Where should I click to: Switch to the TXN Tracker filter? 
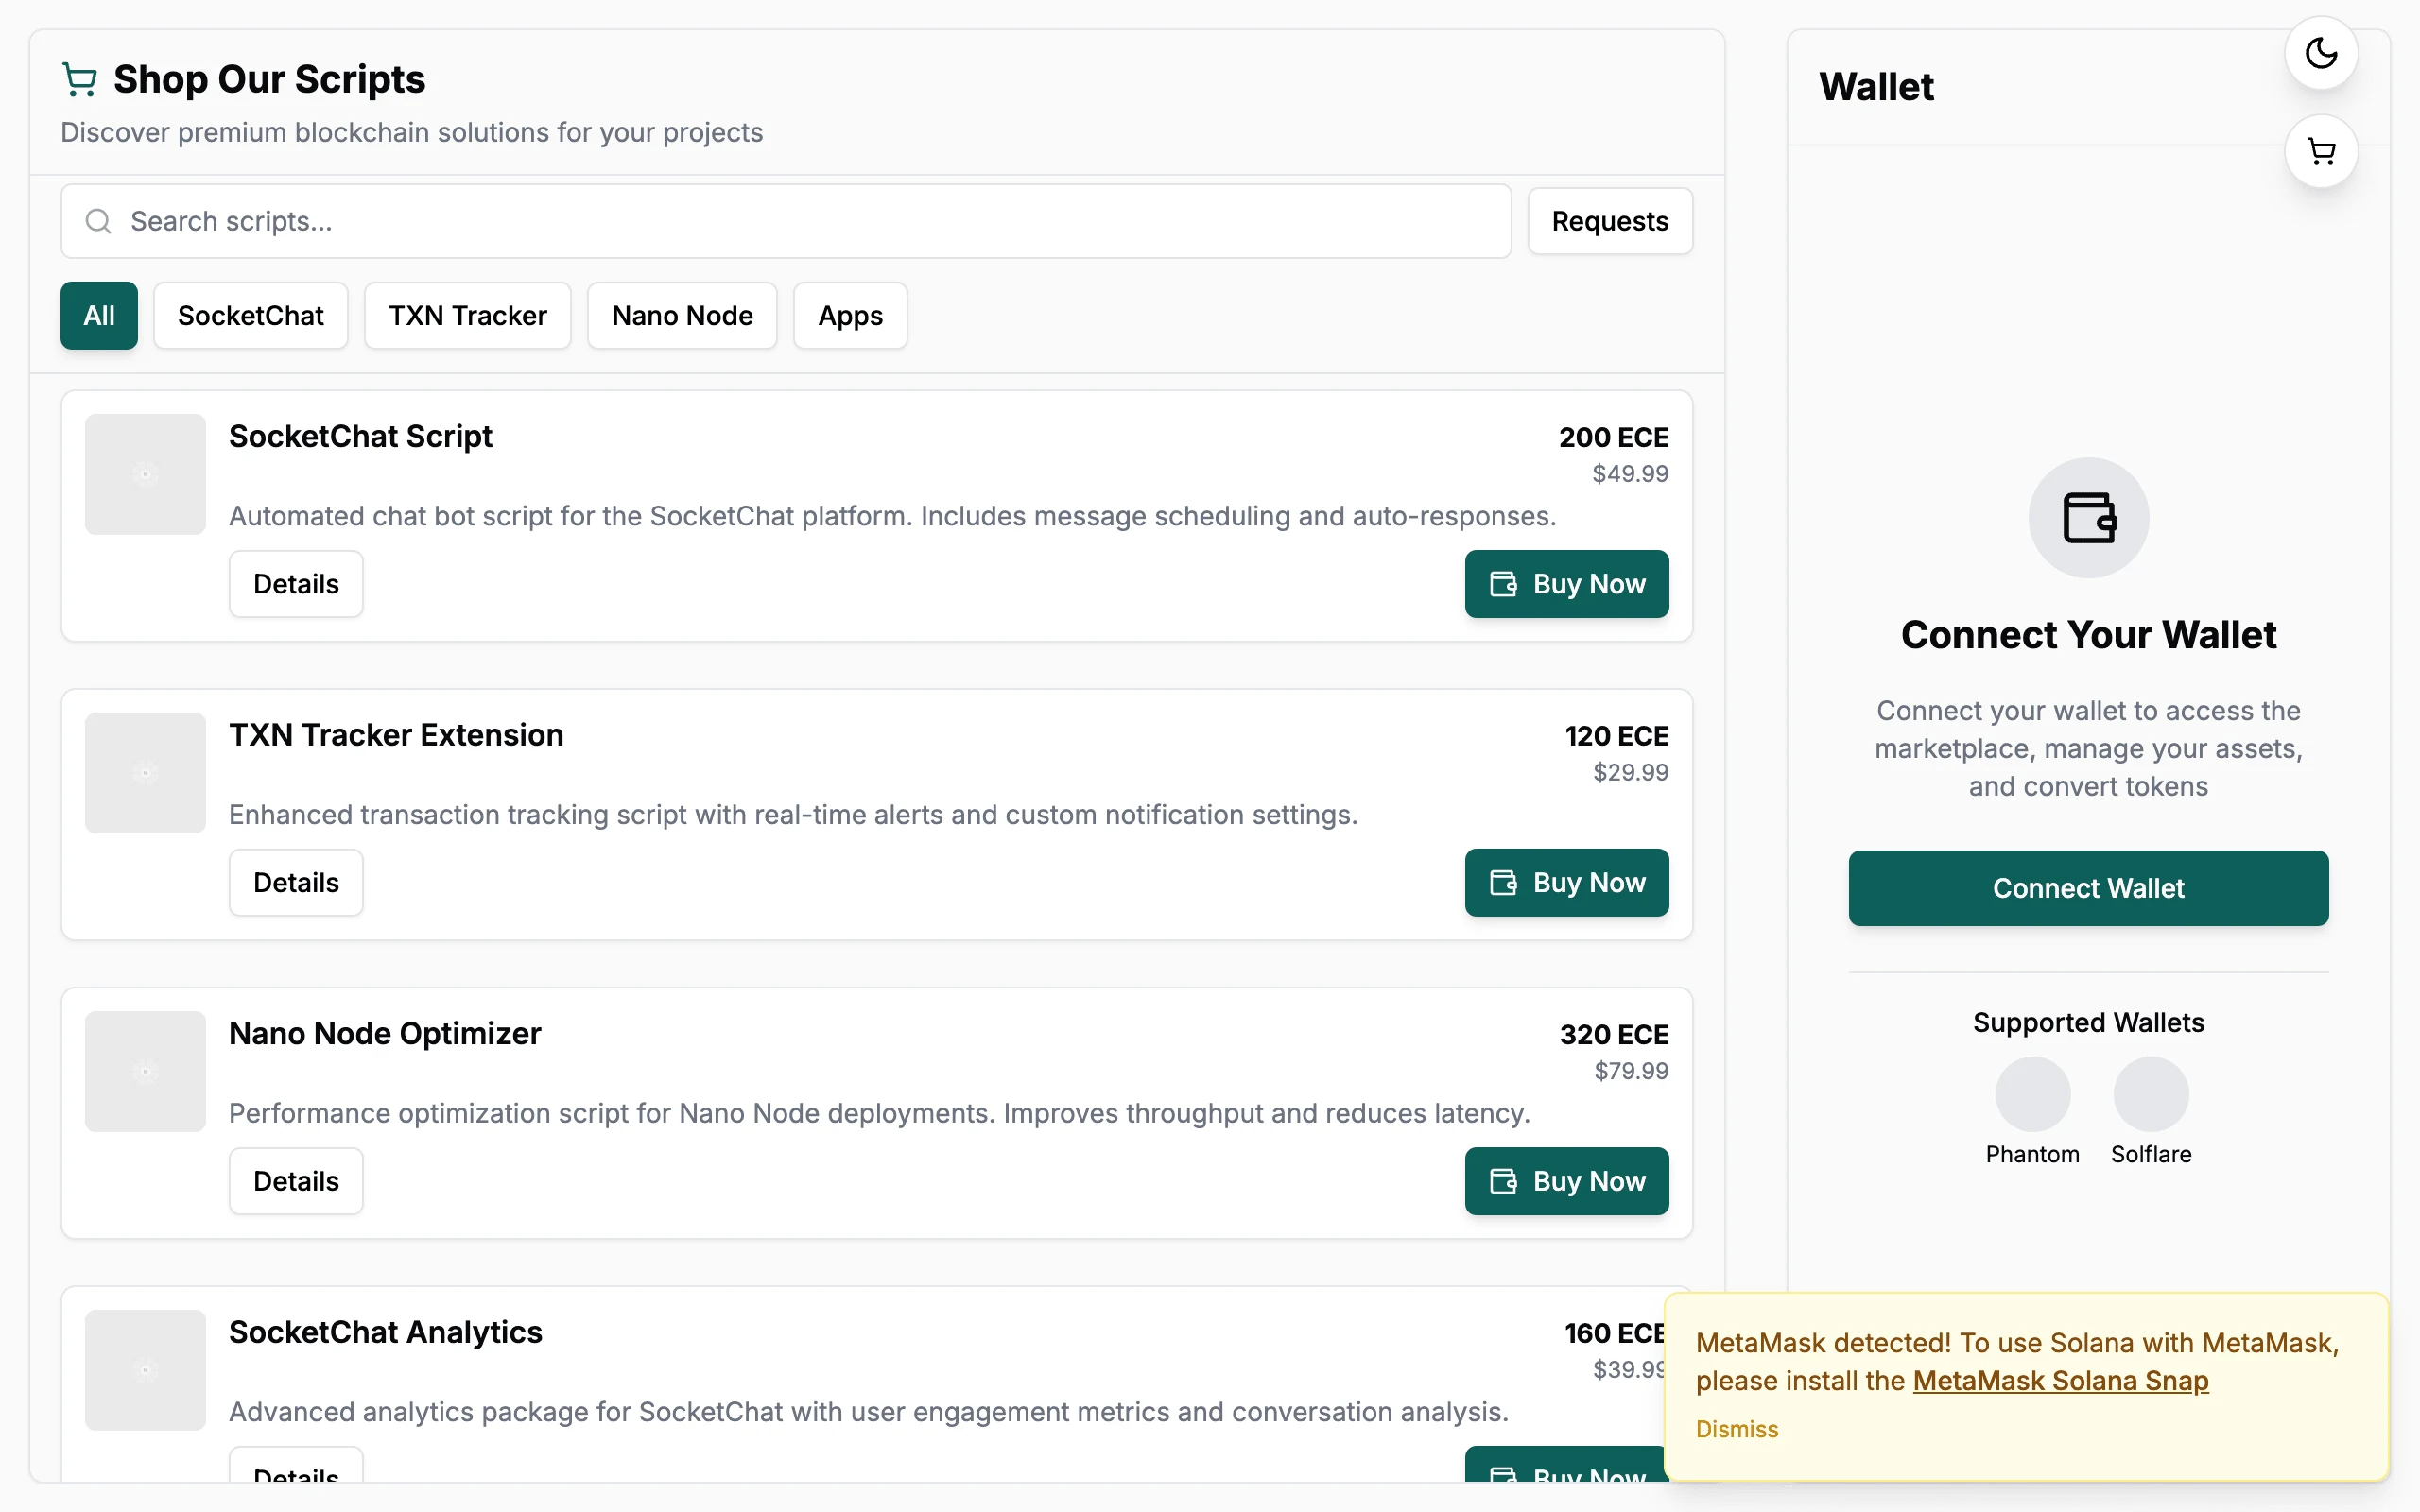468,316
